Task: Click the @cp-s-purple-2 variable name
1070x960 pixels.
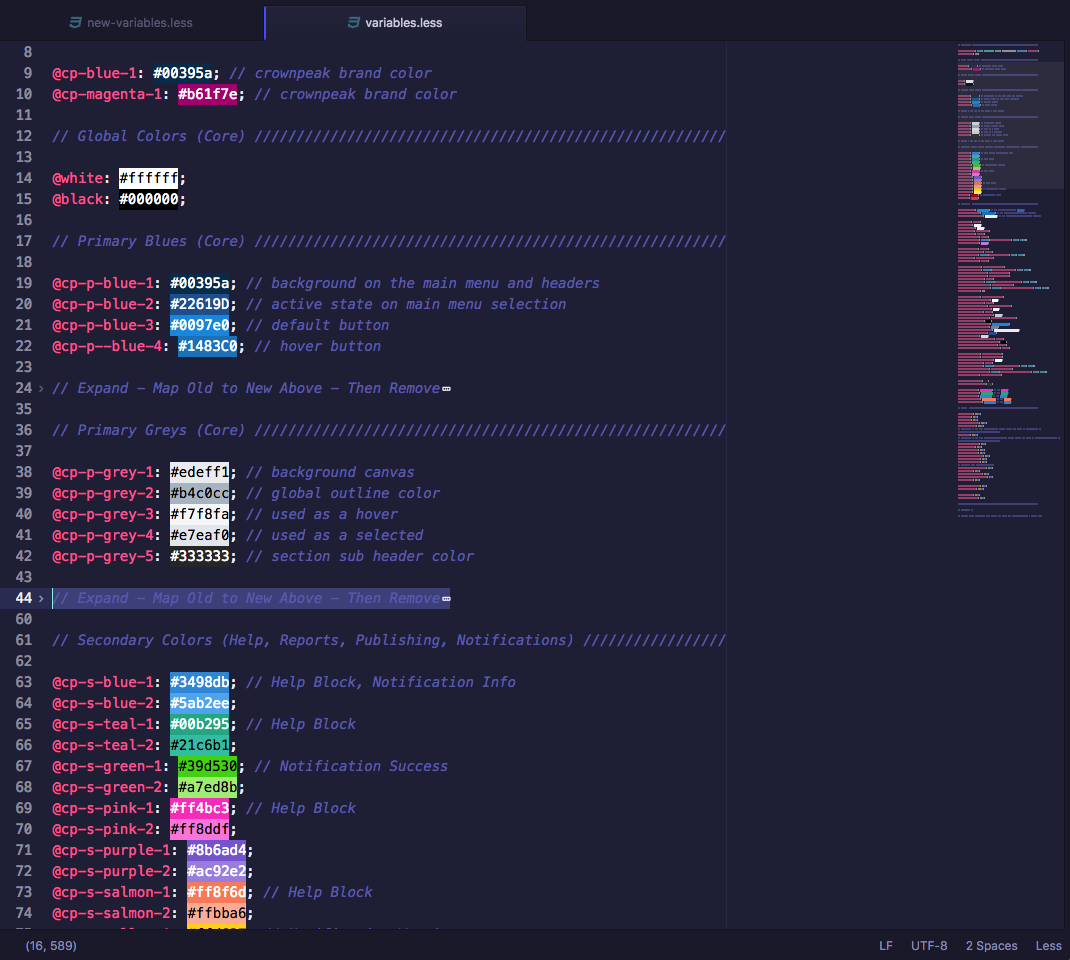Action: pyautogui.click(x=111, y=871)
